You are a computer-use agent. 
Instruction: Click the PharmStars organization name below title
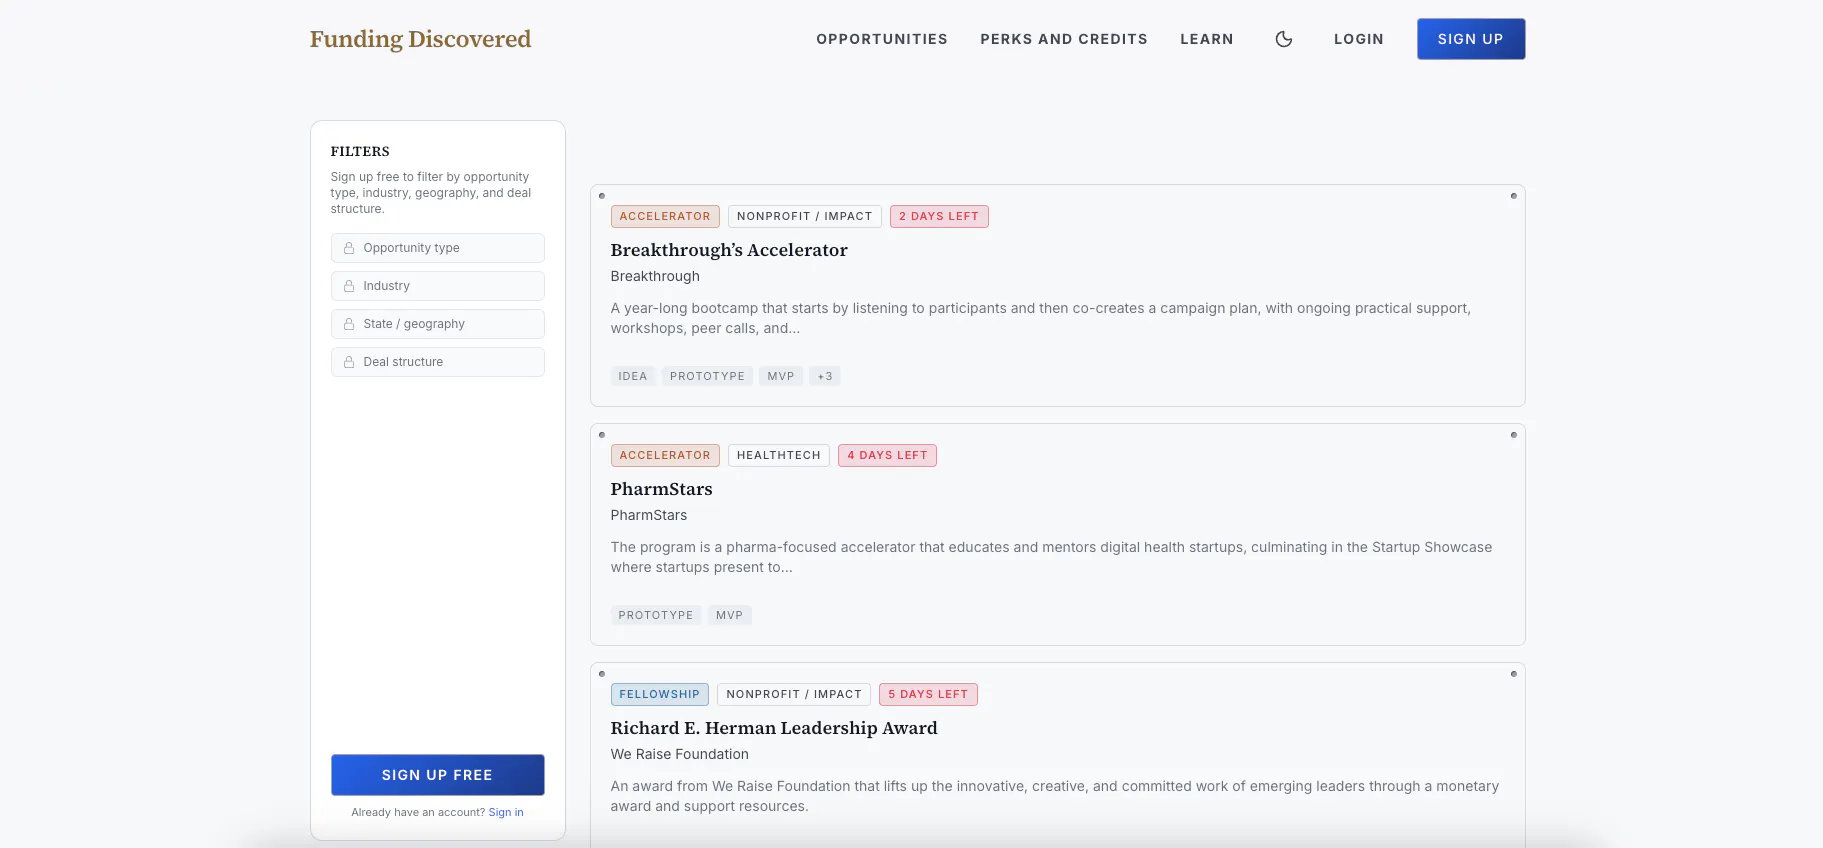[648, 515]
